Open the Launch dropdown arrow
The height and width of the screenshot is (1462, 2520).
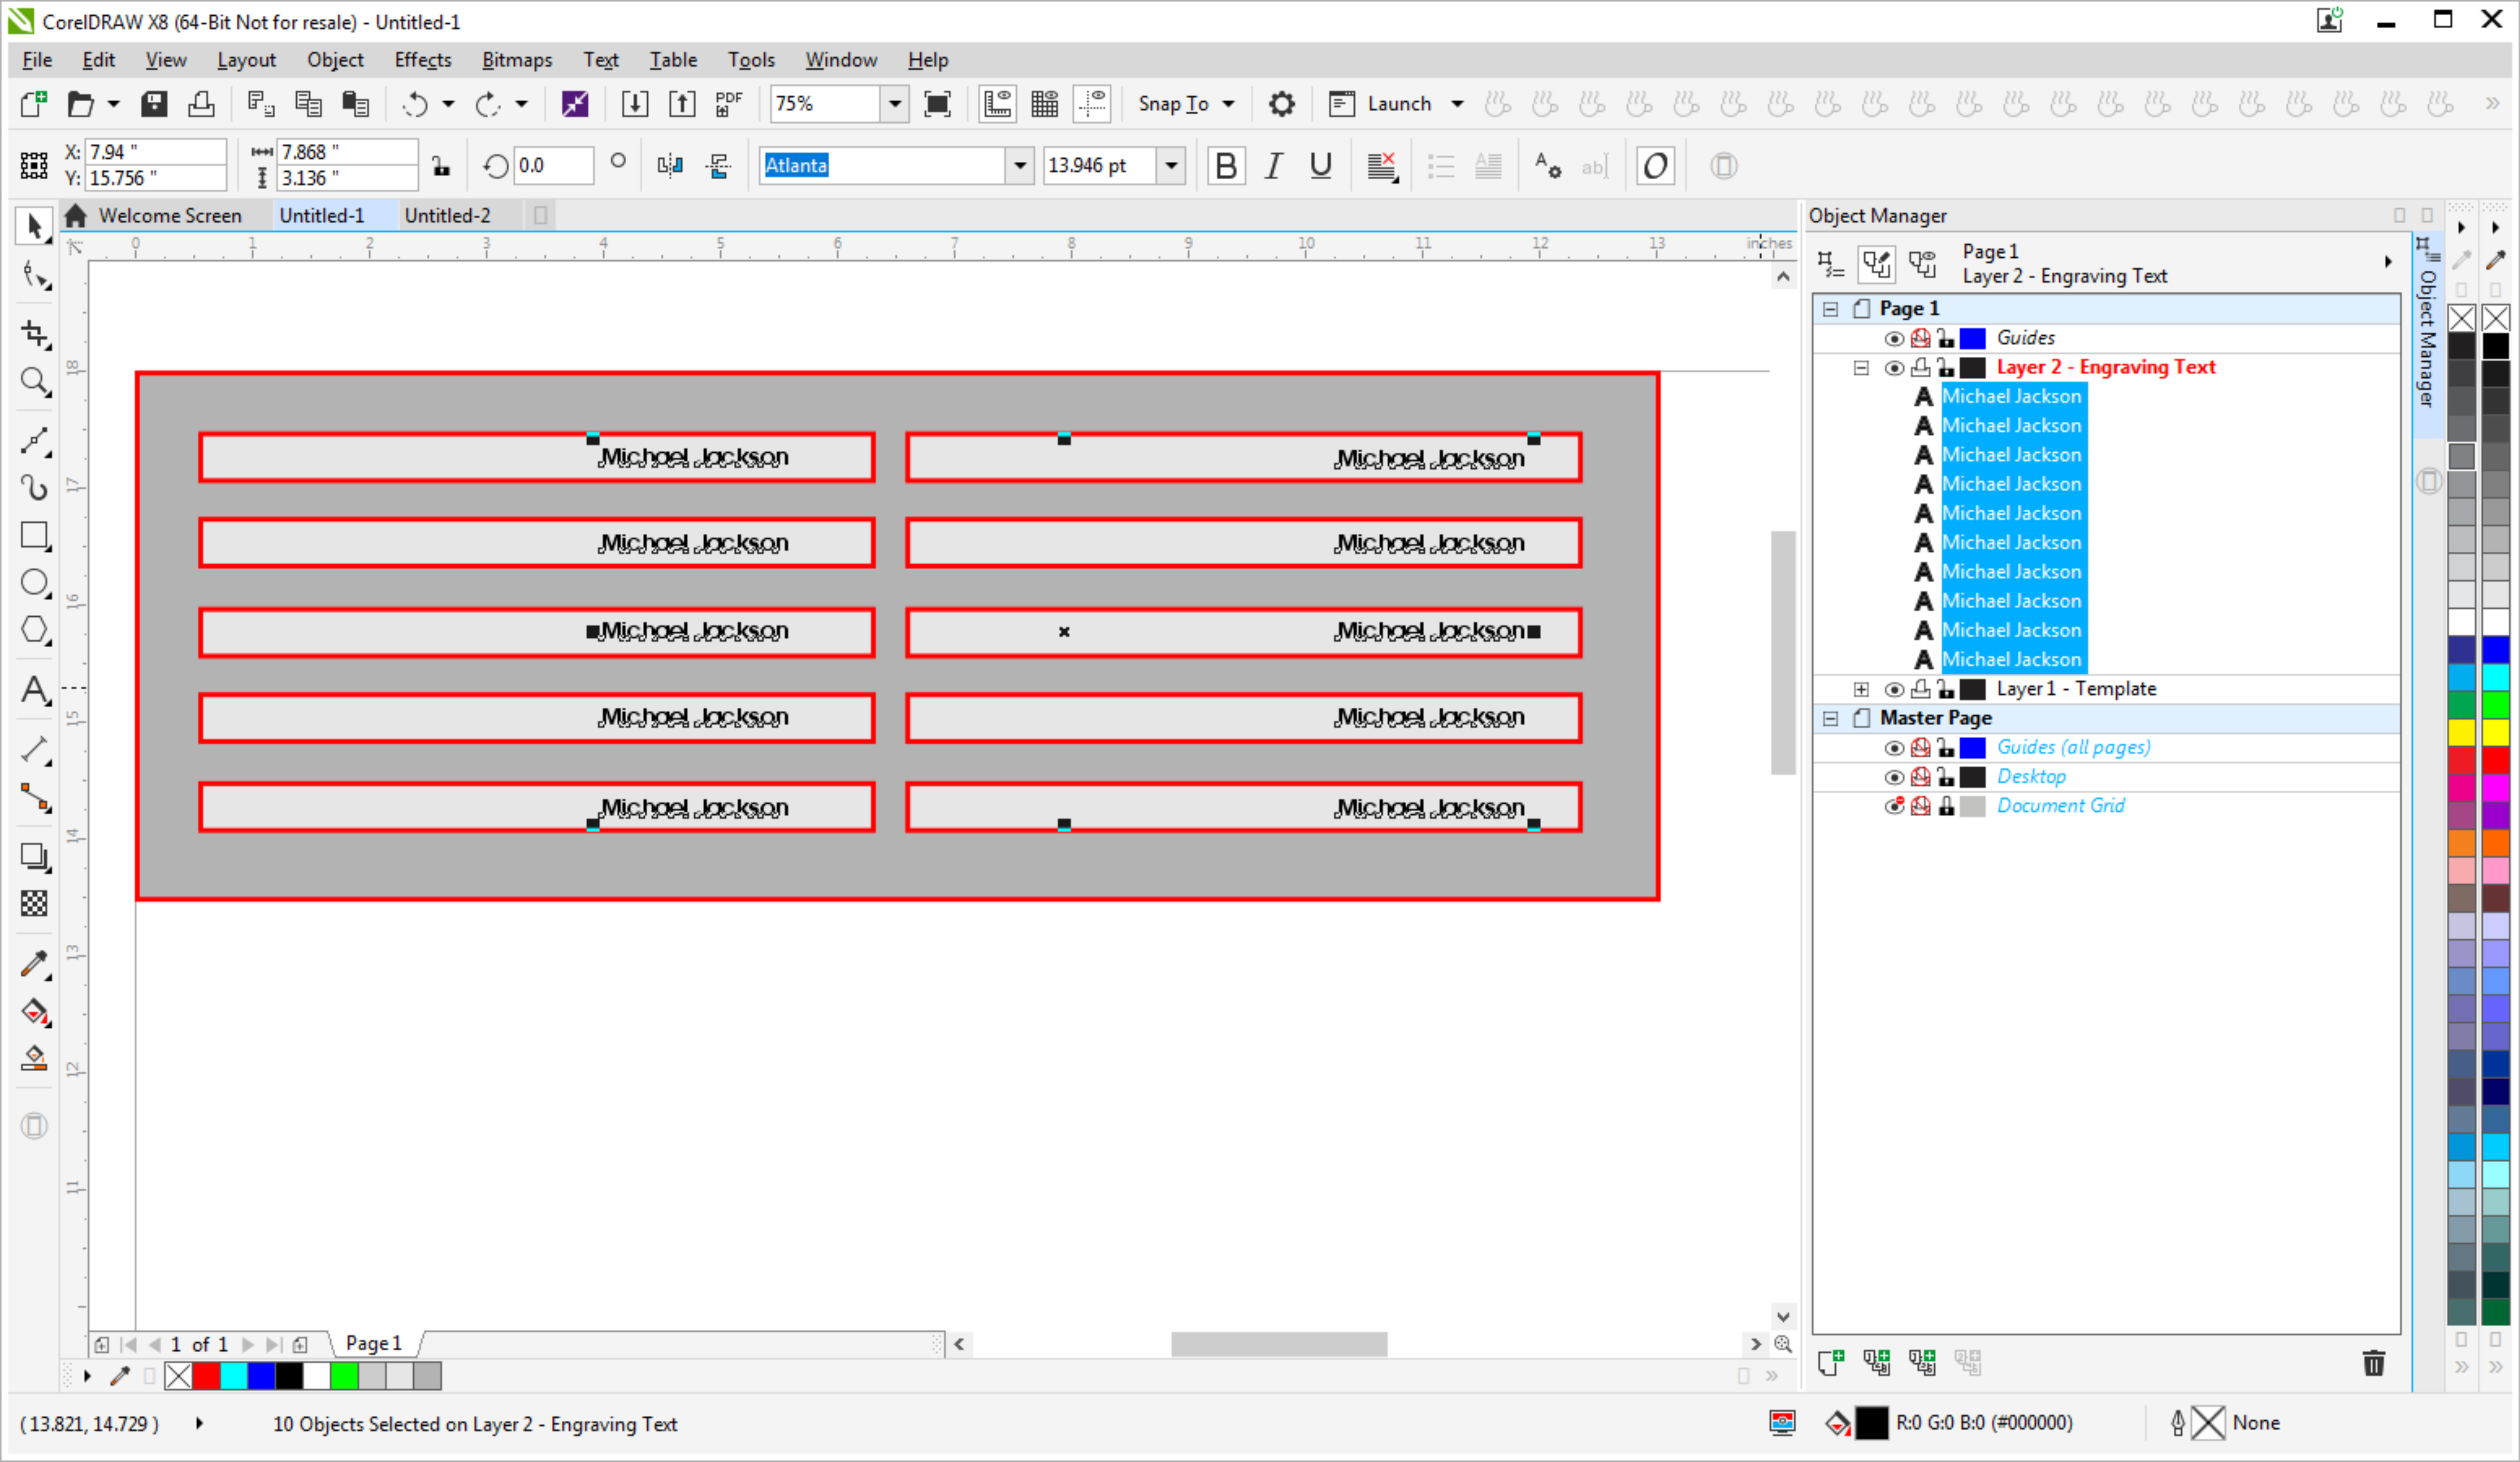[1457, 104]
